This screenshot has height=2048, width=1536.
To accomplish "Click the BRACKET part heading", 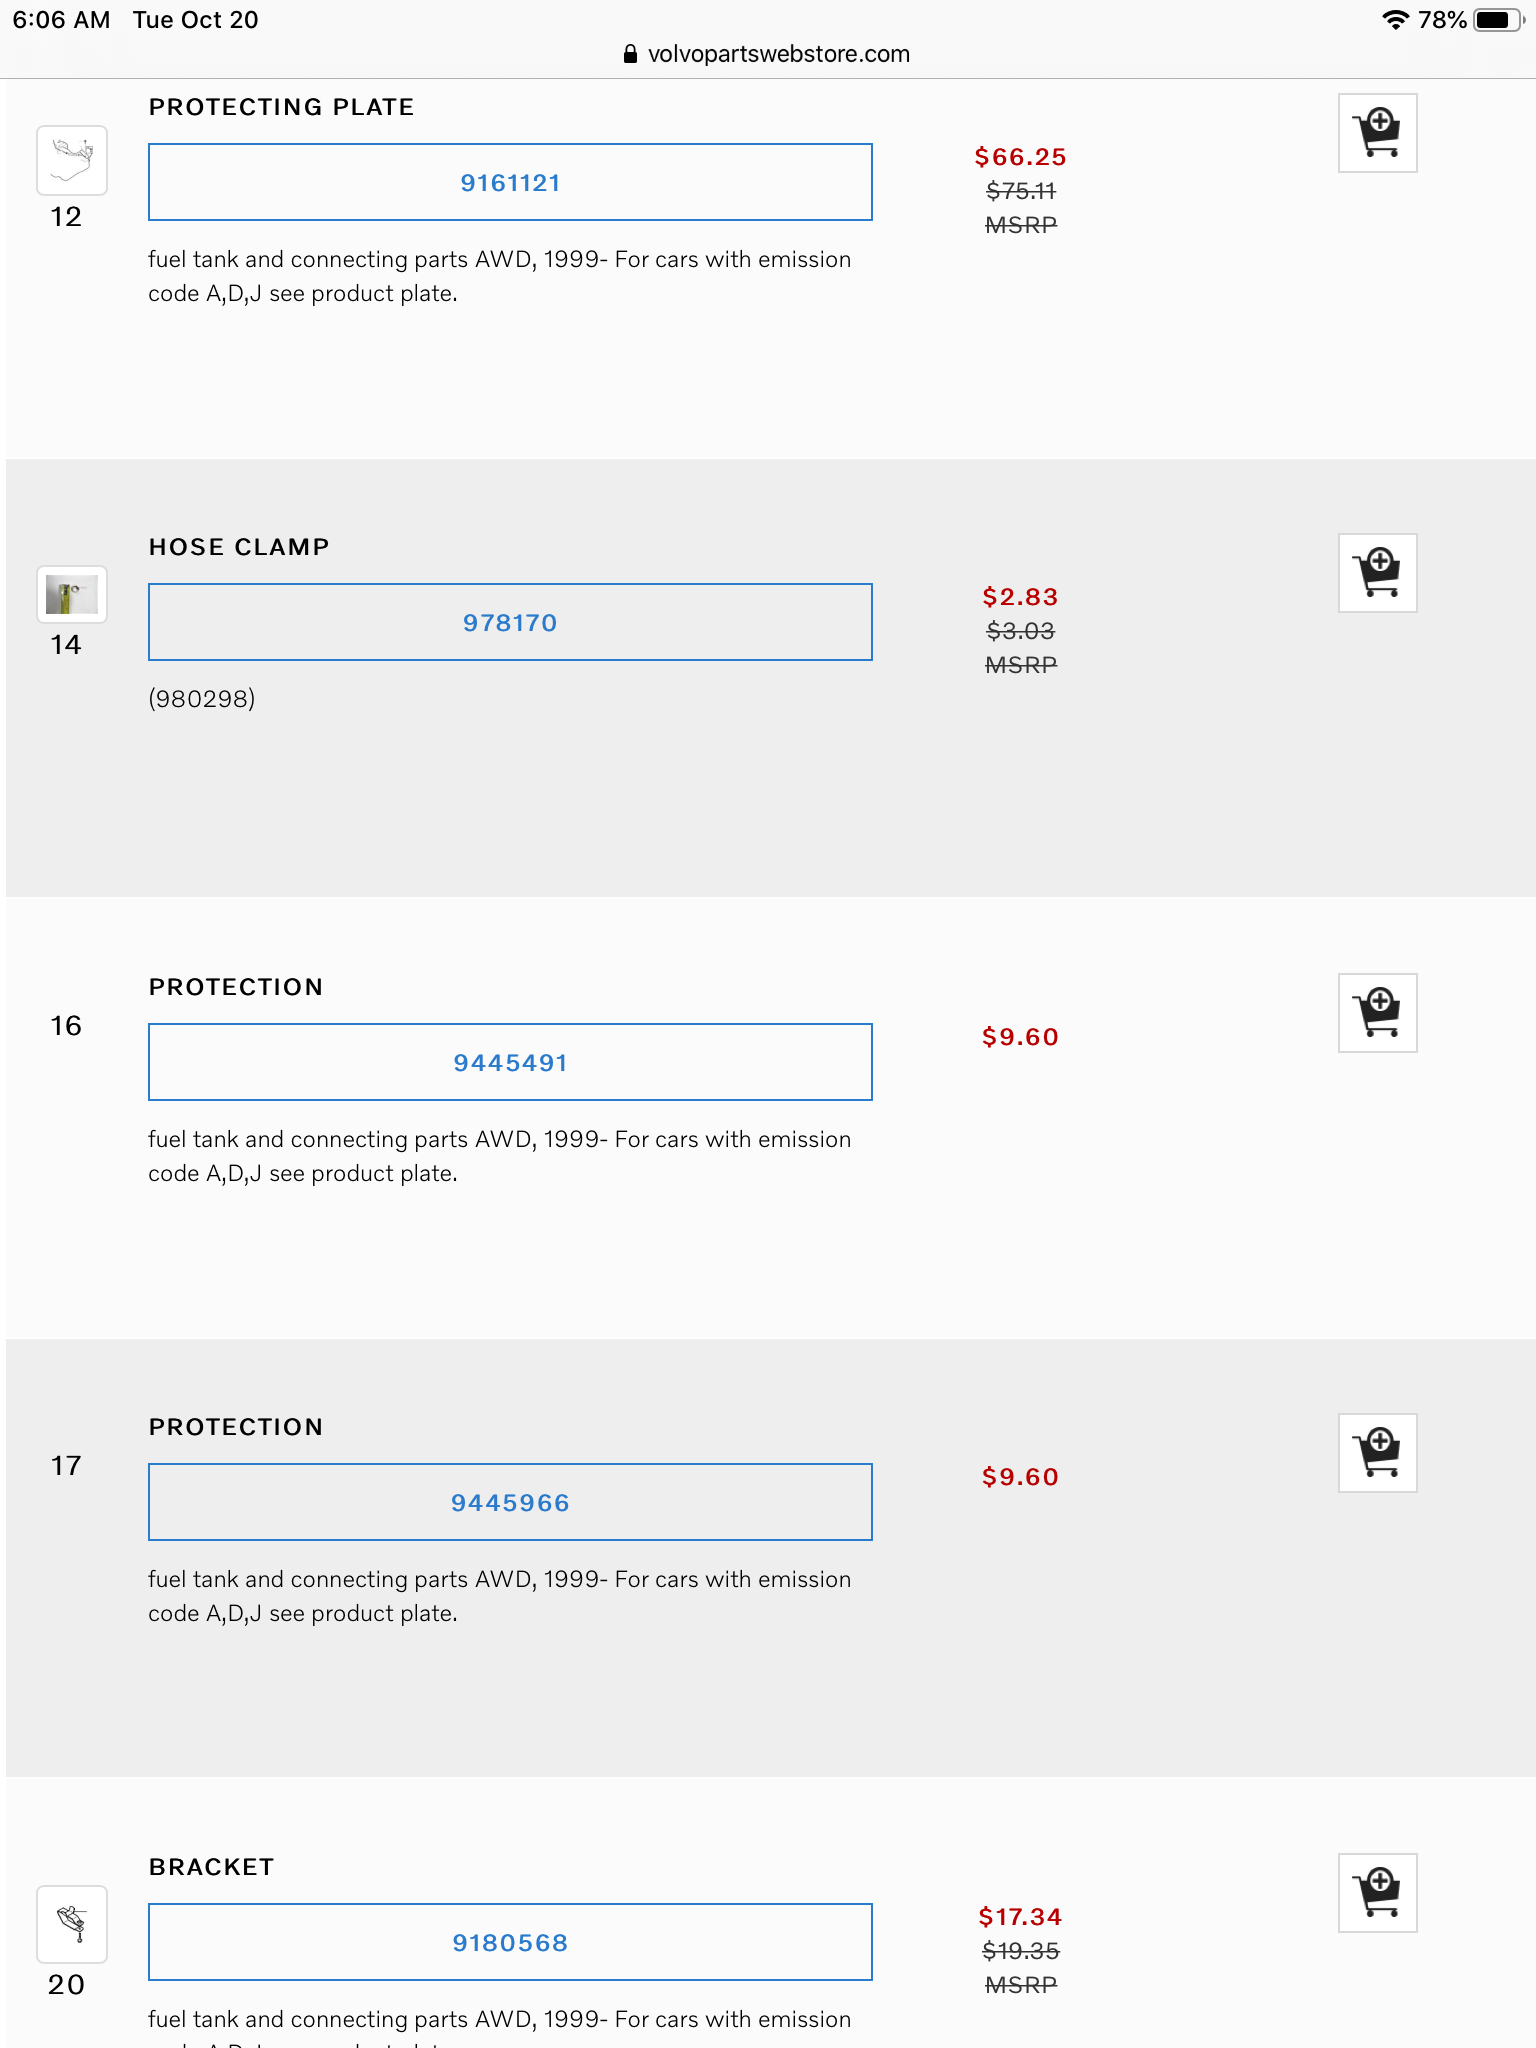I will click(211, 1867).
